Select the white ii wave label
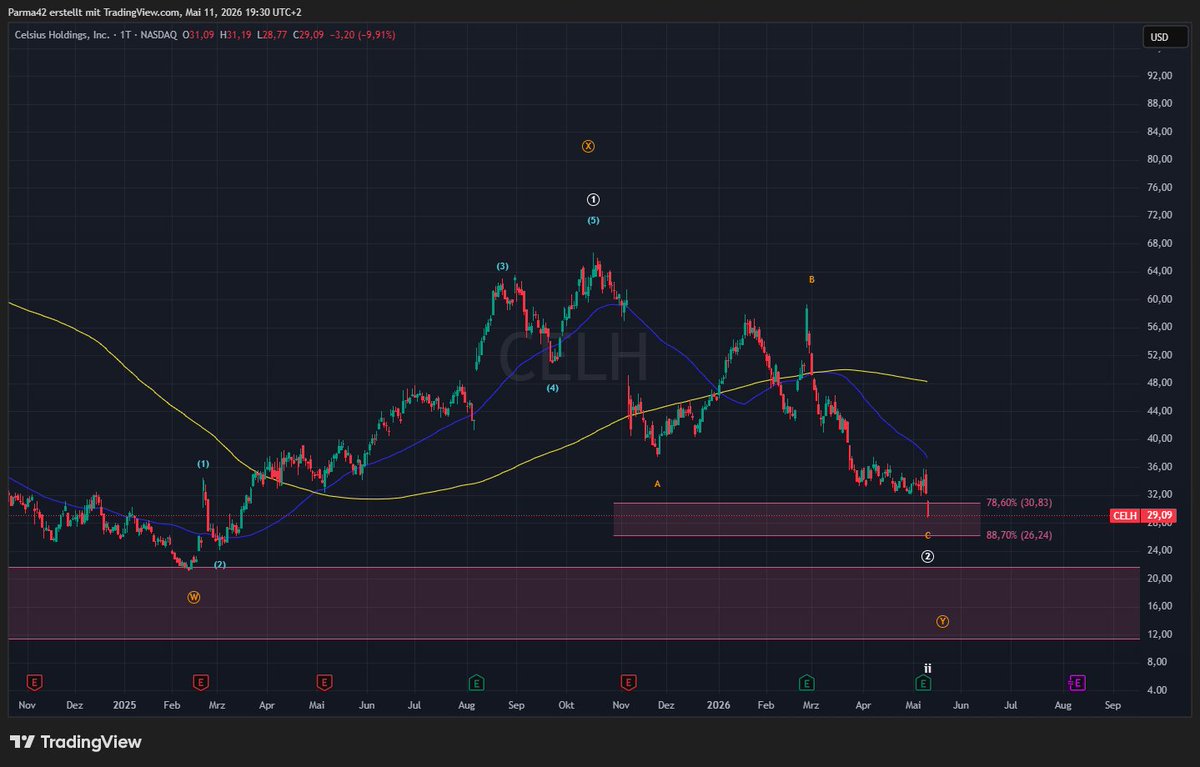The height and width of the screenshot is (767, 1200). (928, 668)
